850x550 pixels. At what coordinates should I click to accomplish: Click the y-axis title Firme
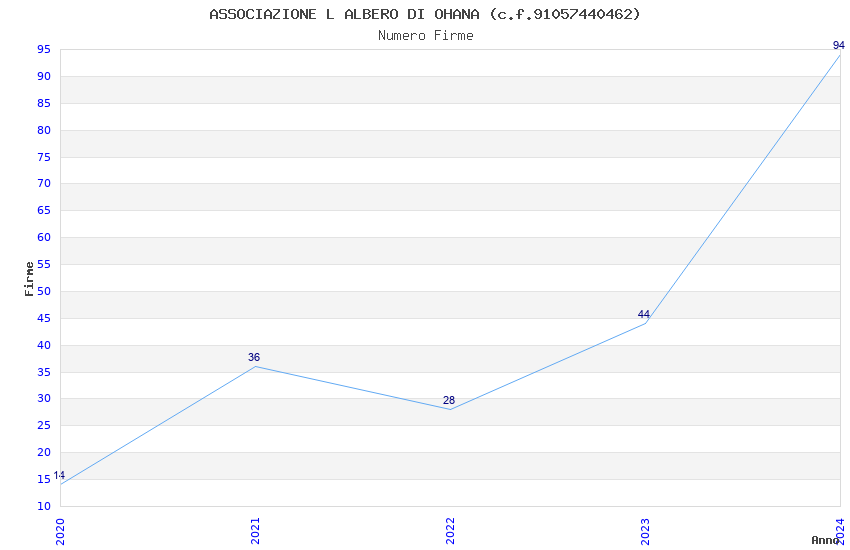29,279
